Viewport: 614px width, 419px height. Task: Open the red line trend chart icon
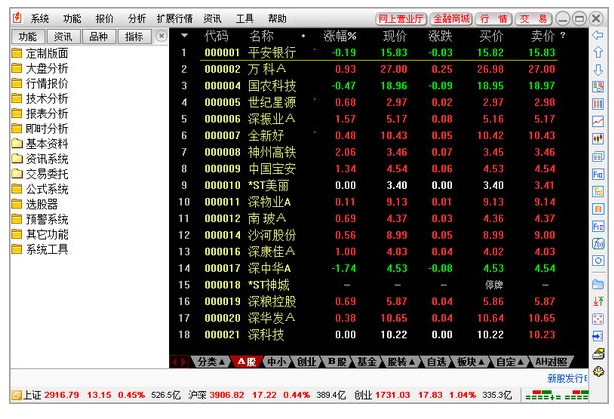(598, 121)
